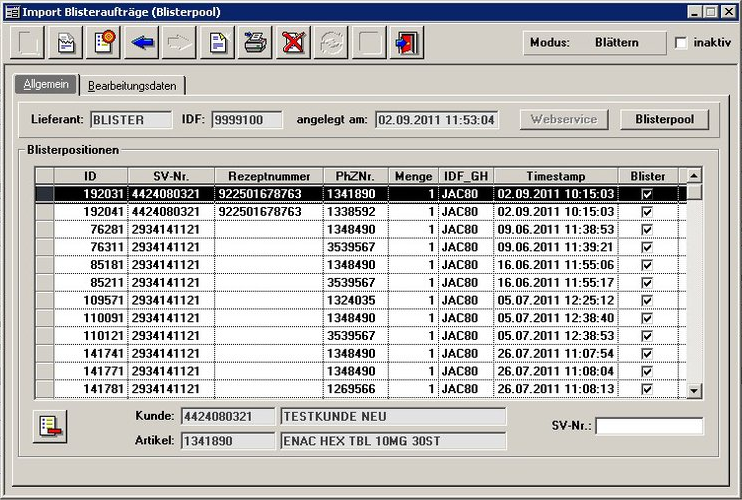742x500 pixels.
Task: Click the list icon below the table
Action: [x=48, y=425]
